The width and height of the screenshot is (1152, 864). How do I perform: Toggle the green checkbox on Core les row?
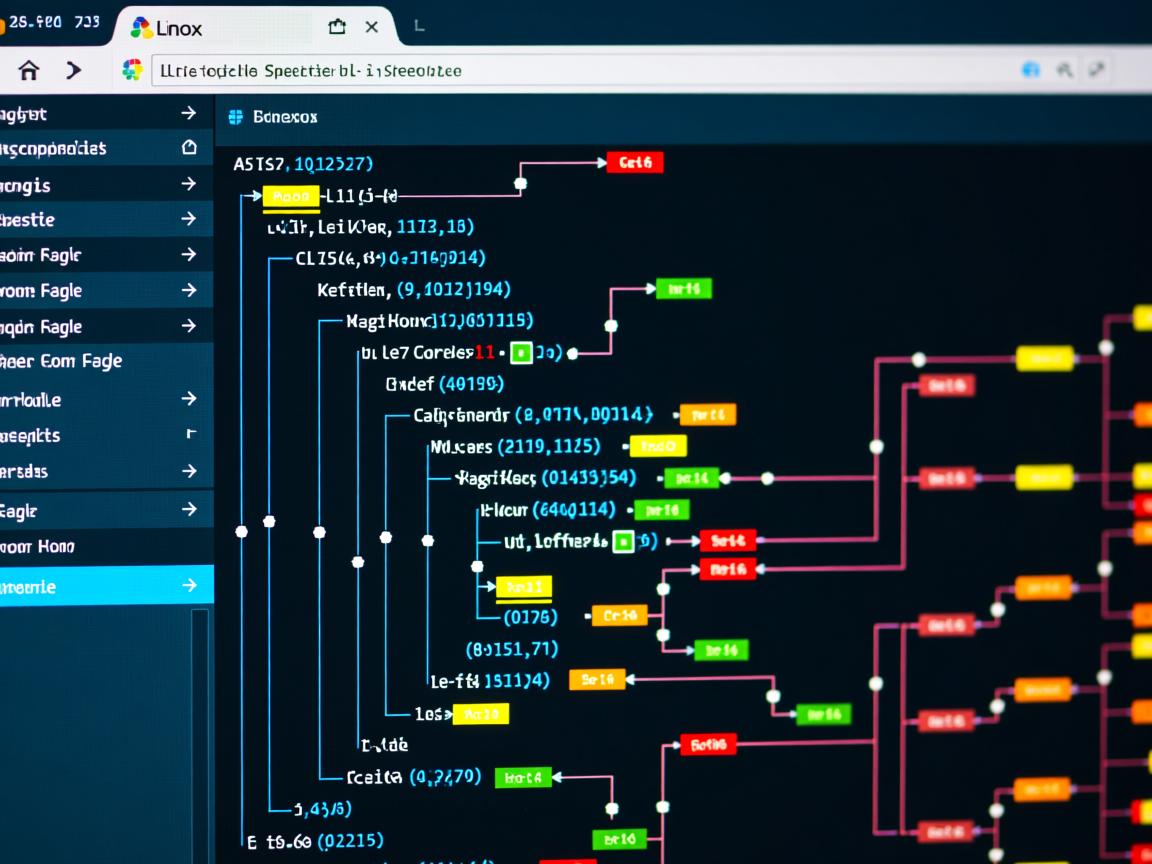pyautogui.click(x=520, y=352)
